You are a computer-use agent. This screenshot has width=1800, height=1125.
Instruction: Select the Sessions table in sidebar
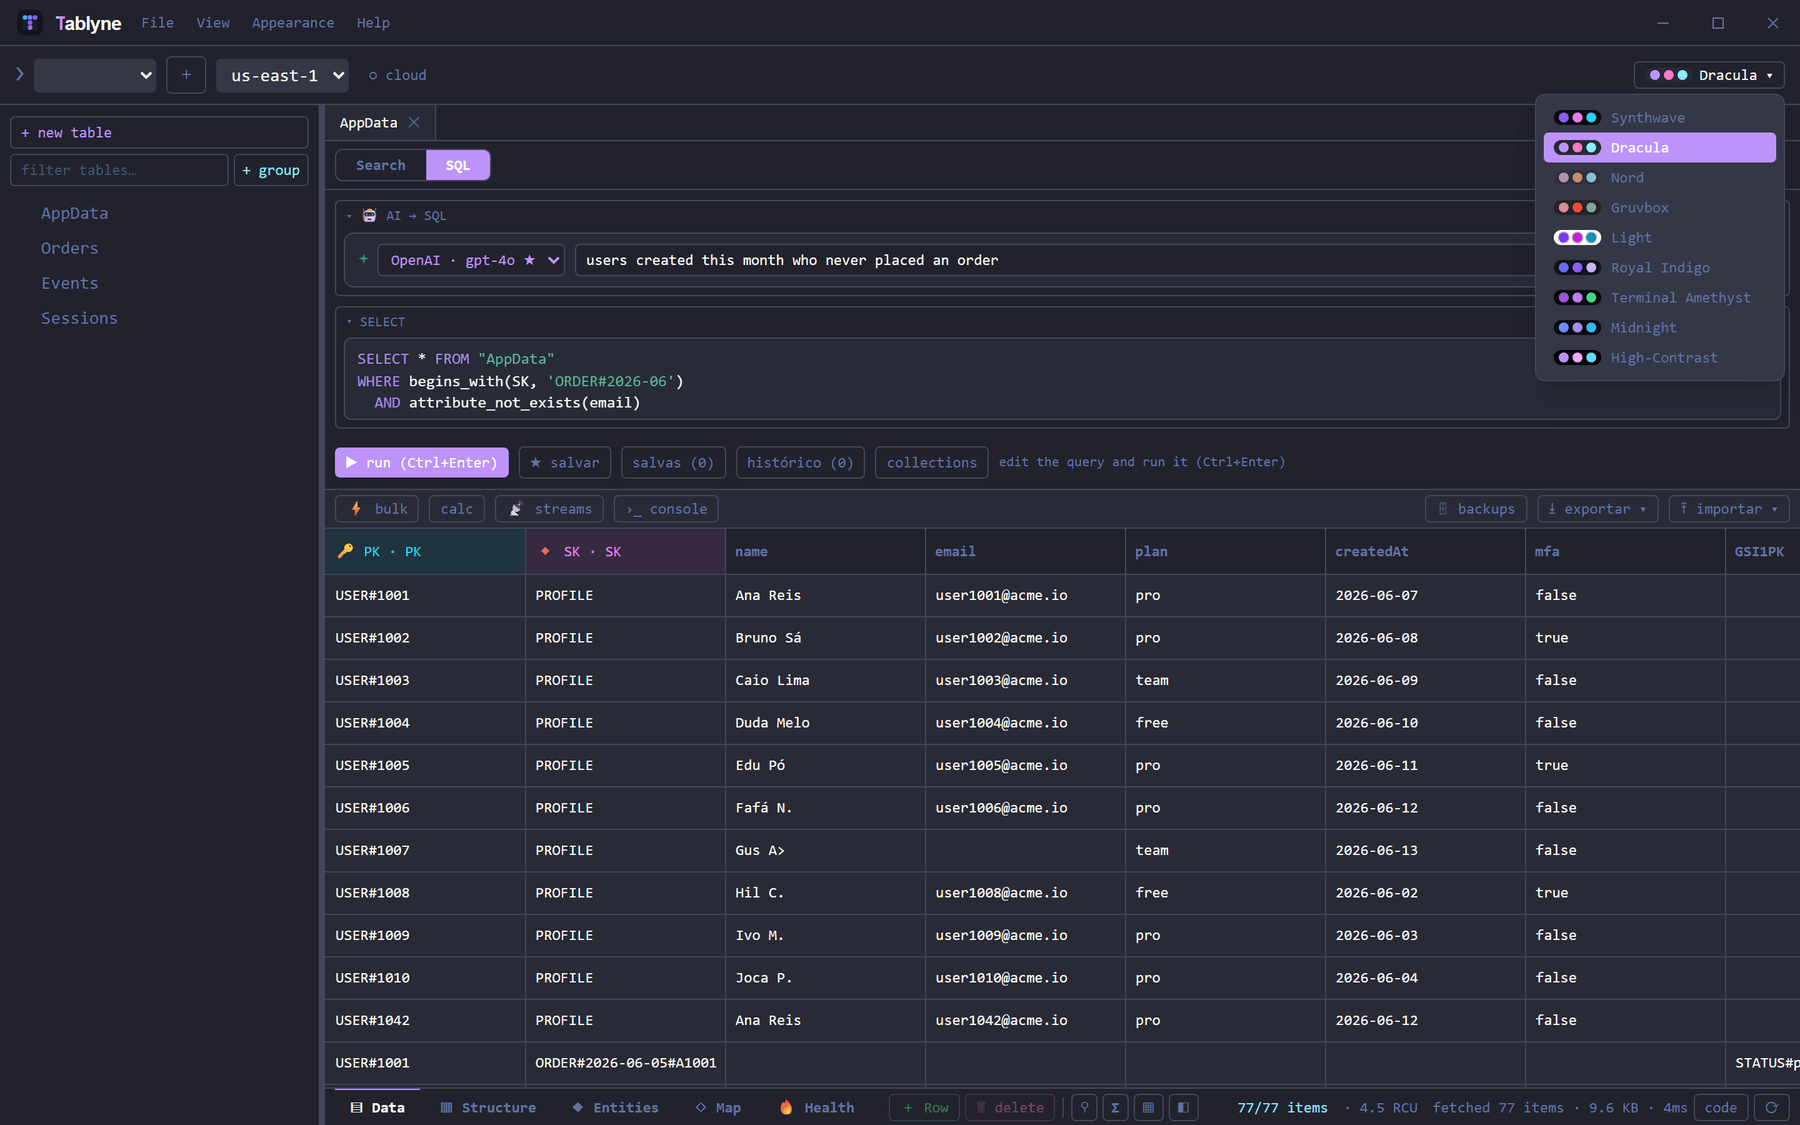79,318
